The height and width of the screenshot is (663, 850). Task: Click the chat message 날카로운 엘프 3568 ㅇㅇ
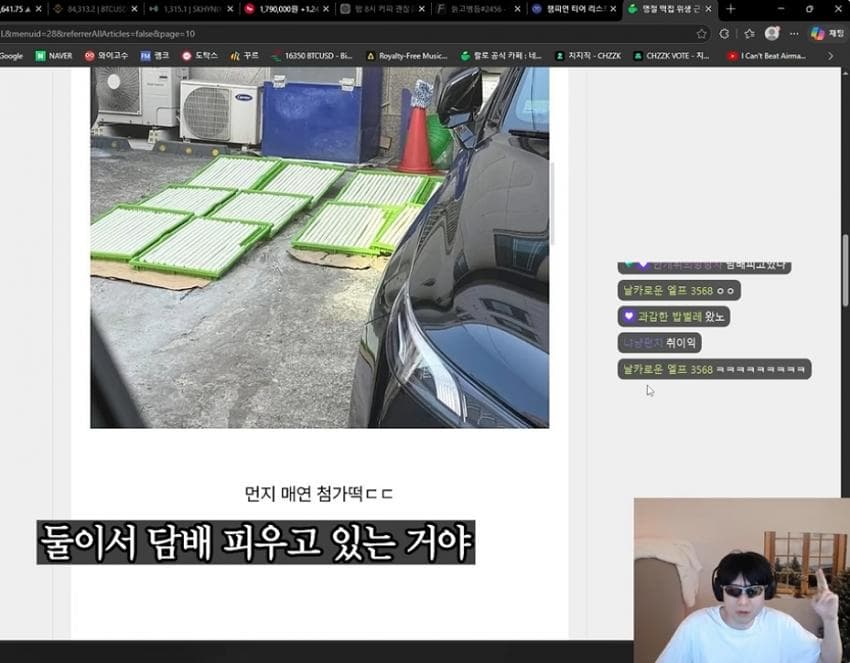[679, 291]
